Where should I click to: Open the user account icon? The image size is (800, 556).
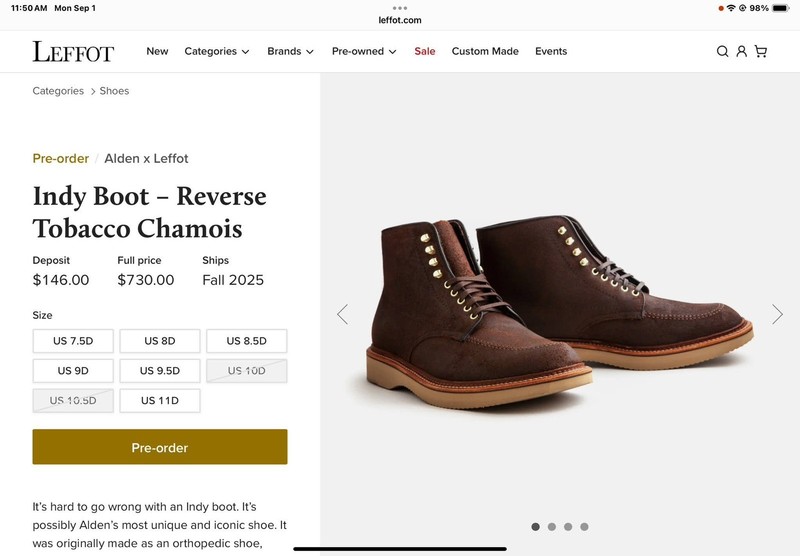point(741,52)
